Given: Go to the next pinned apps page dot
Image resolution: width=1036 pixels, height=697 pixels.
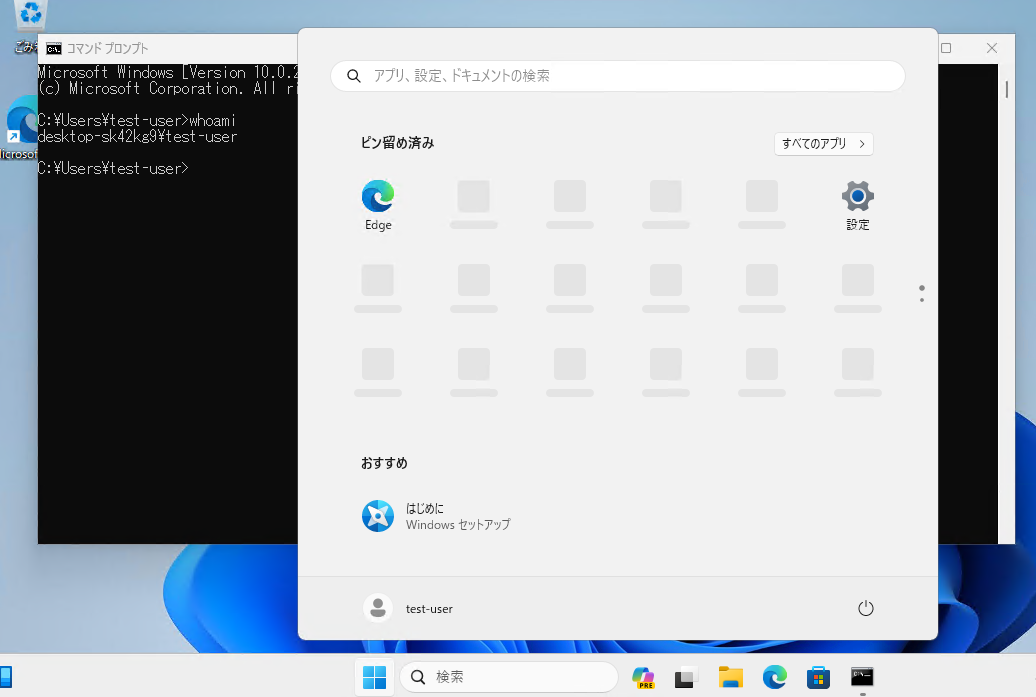Looking at the screenshot, I should 922,300.
